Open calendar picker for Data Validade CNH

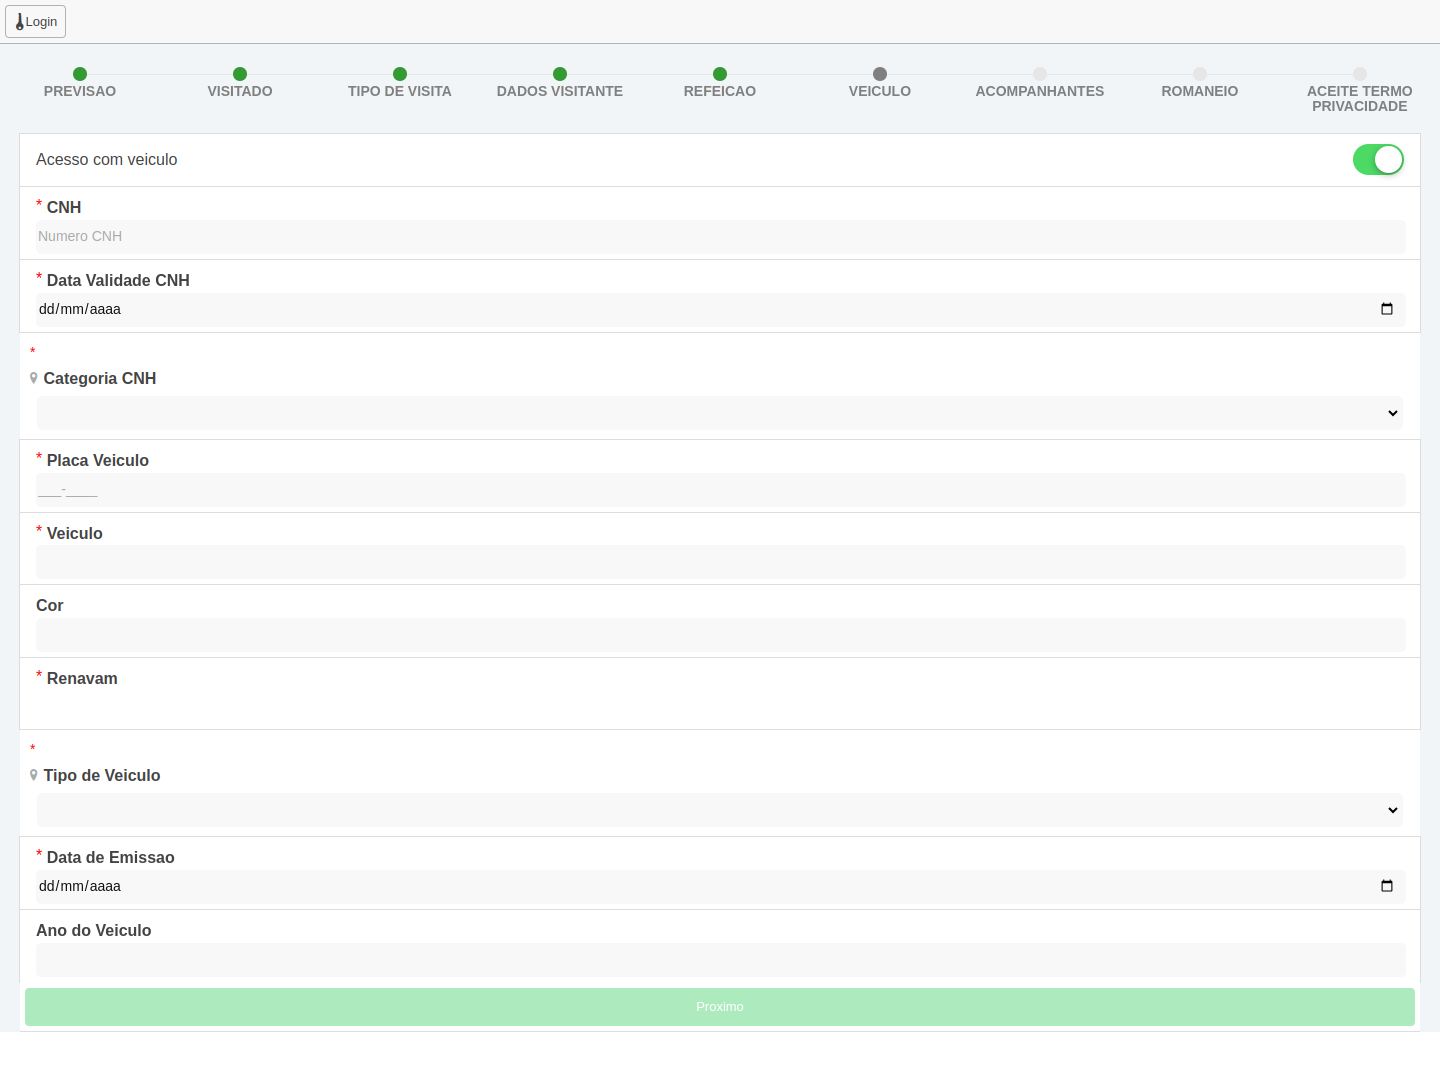tap(1386, 309)
